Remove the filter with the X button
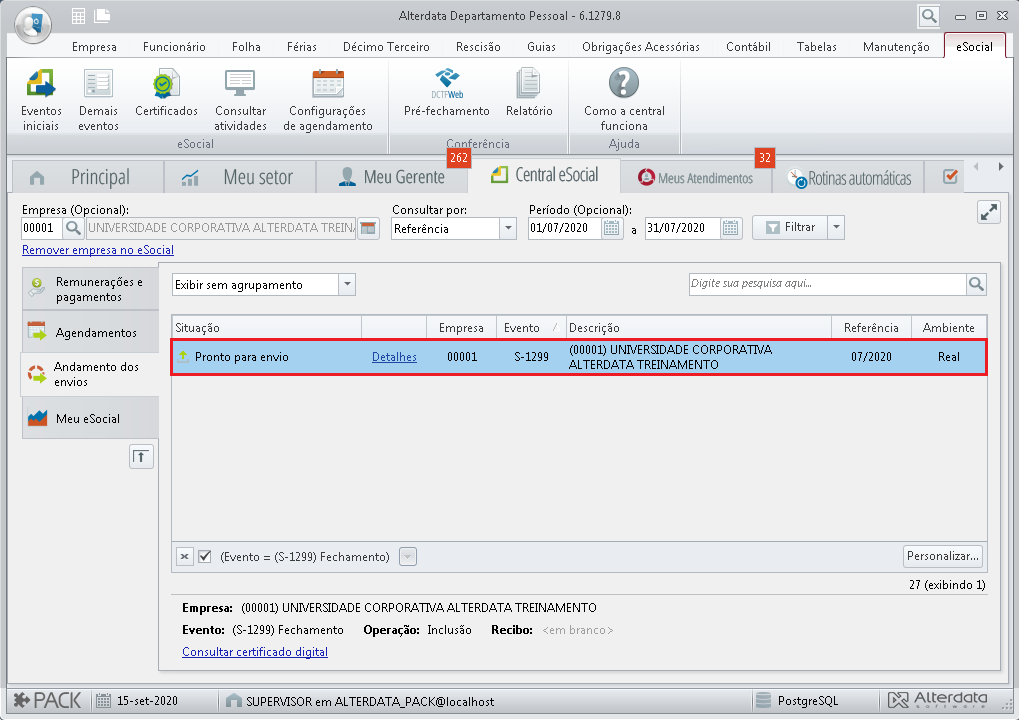 185,557
